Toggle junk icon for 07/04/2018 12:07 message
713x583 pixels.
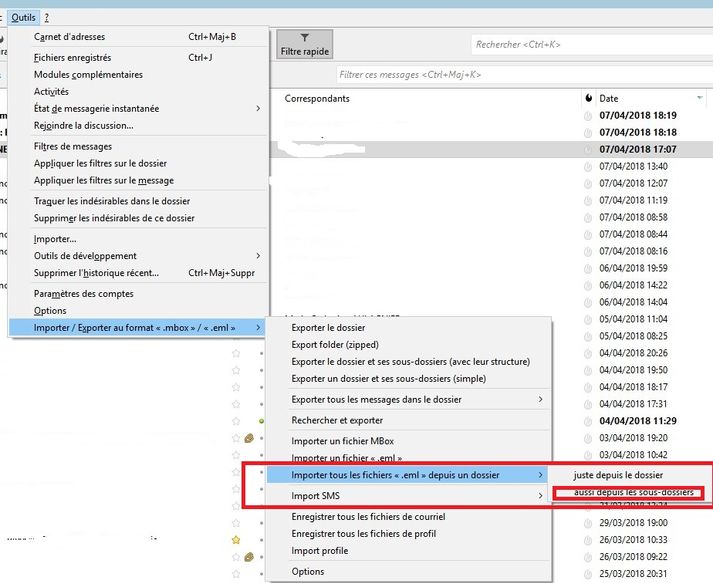587,184
